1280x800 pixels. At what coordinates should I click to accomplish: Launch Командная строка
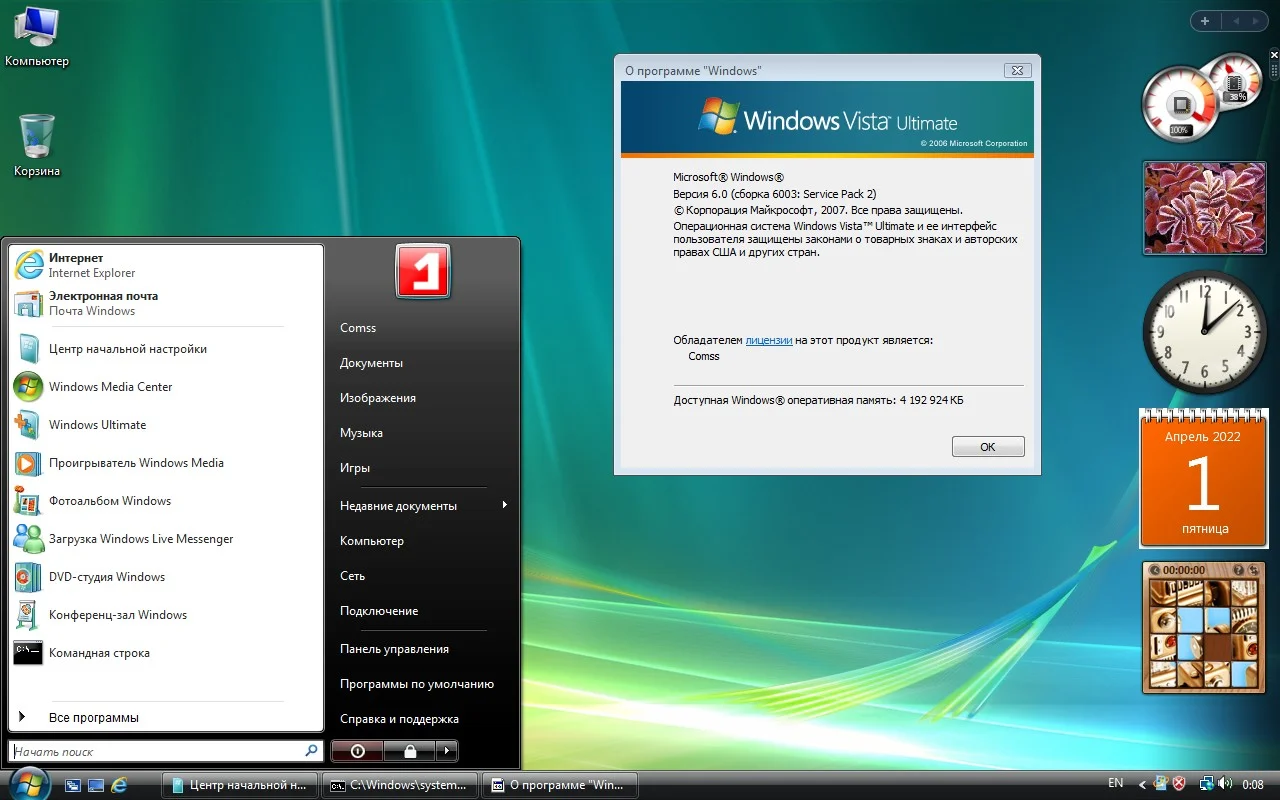point(166,653)
